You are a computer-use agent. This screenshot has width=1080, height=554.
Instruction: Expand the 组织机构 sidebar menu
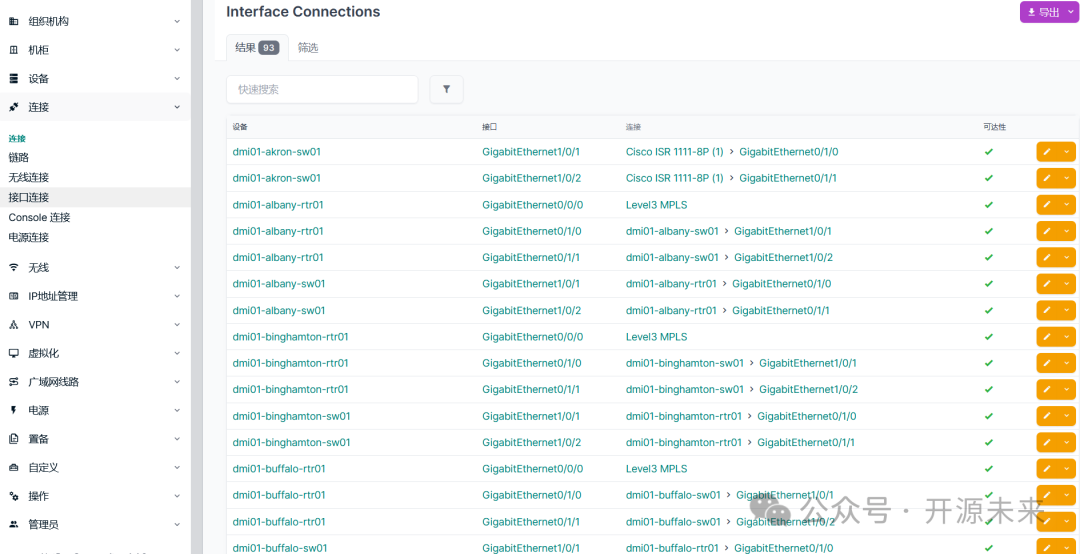pos(177,21)
